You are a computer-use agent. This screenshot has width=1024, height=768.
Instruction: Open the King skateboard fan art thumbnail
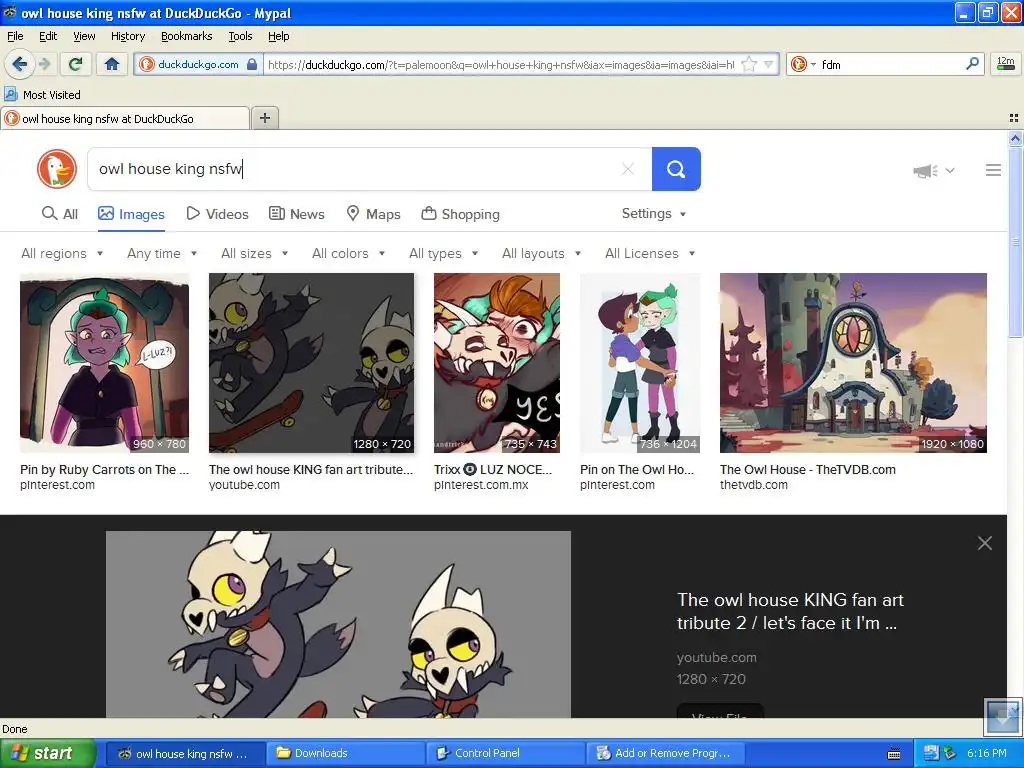311,362
